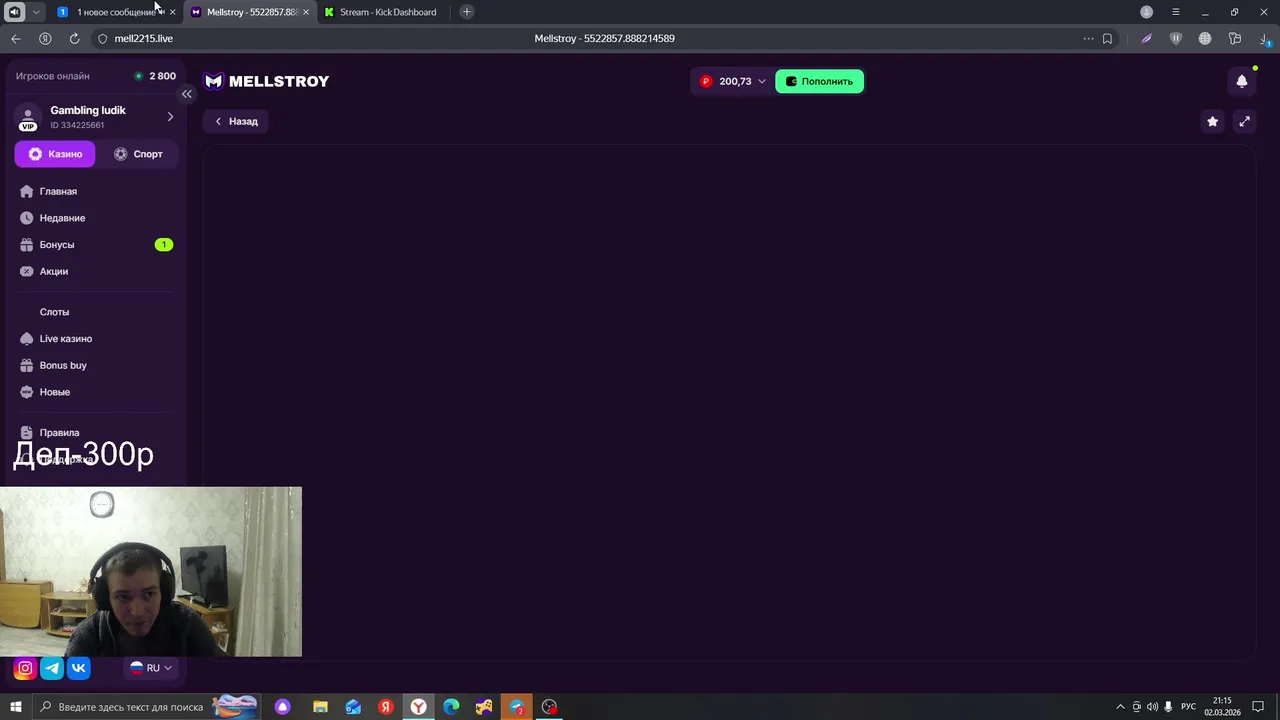Open the globe translate icon in the browser toolbar
The height and width of the screenshot is (720, 1280).
(x=1205, y=38)
